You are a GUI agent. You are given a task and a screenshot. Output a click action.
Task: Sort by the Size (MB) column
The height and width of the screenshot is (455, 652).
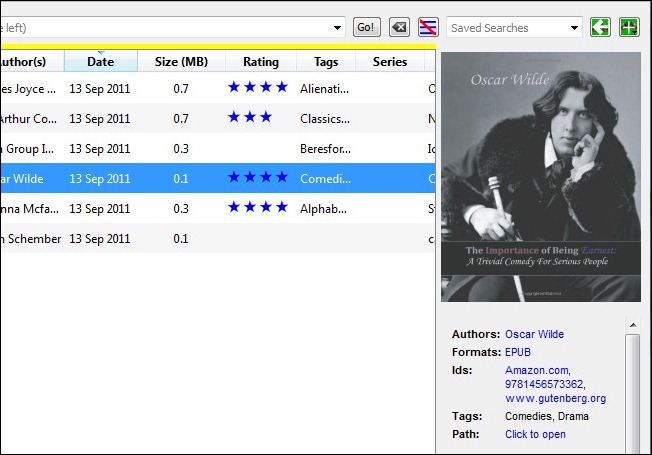[181, 62]
